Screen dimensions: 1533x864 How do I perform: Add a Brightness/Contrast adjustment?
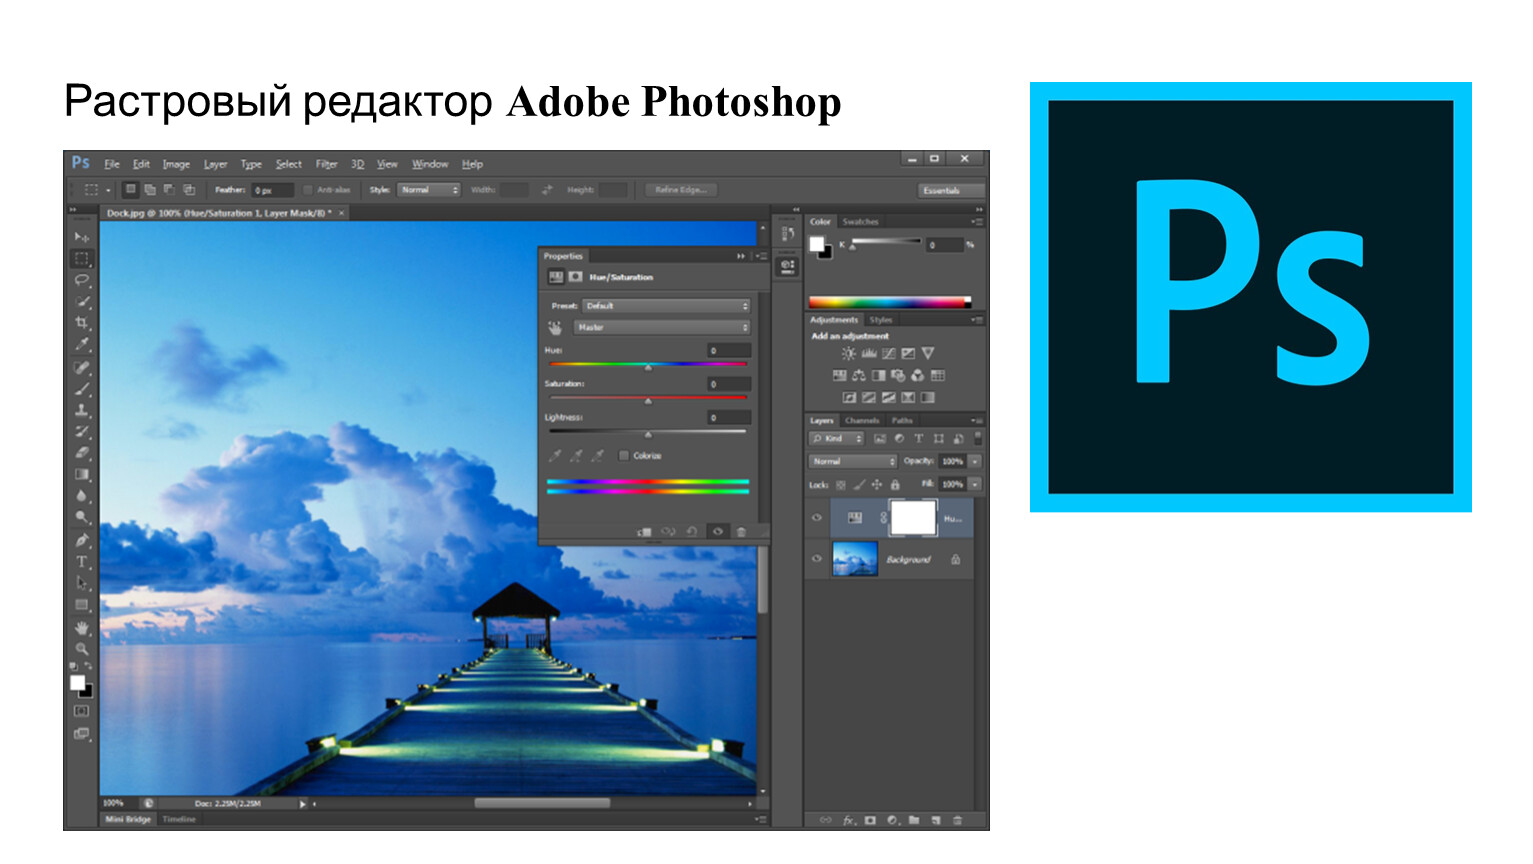848,353
